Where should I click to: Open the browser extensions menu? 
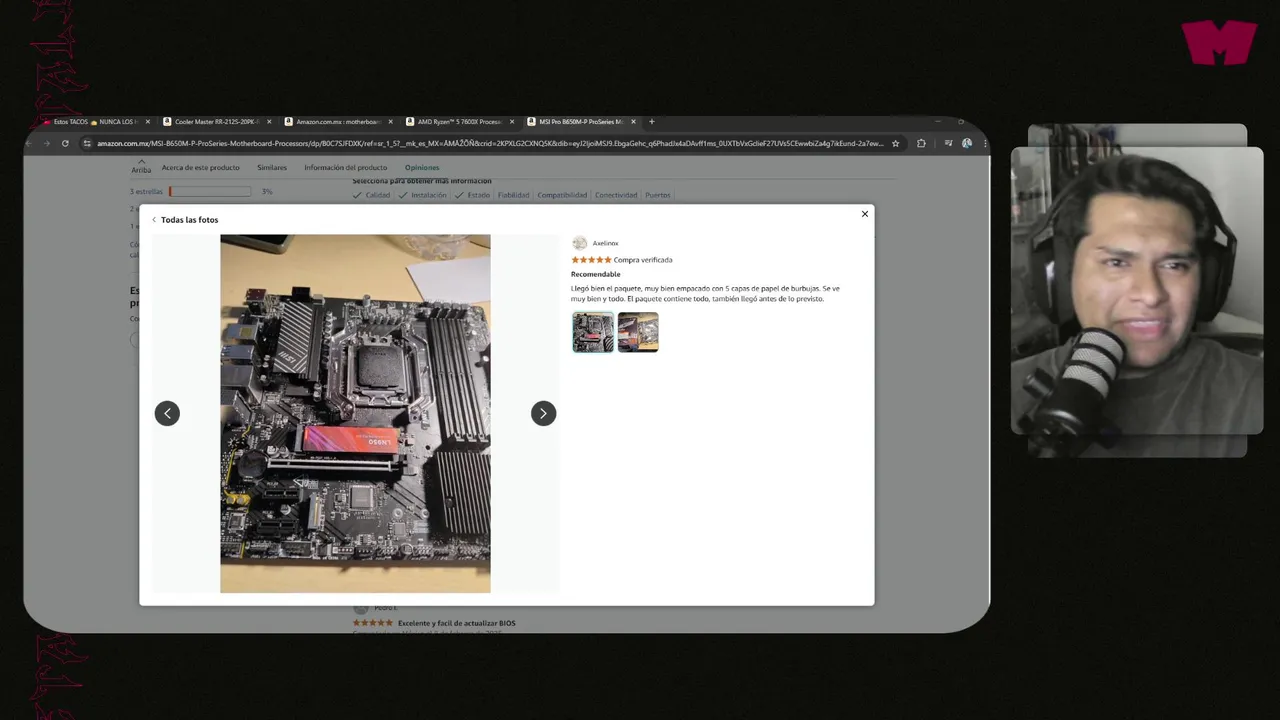921,143
